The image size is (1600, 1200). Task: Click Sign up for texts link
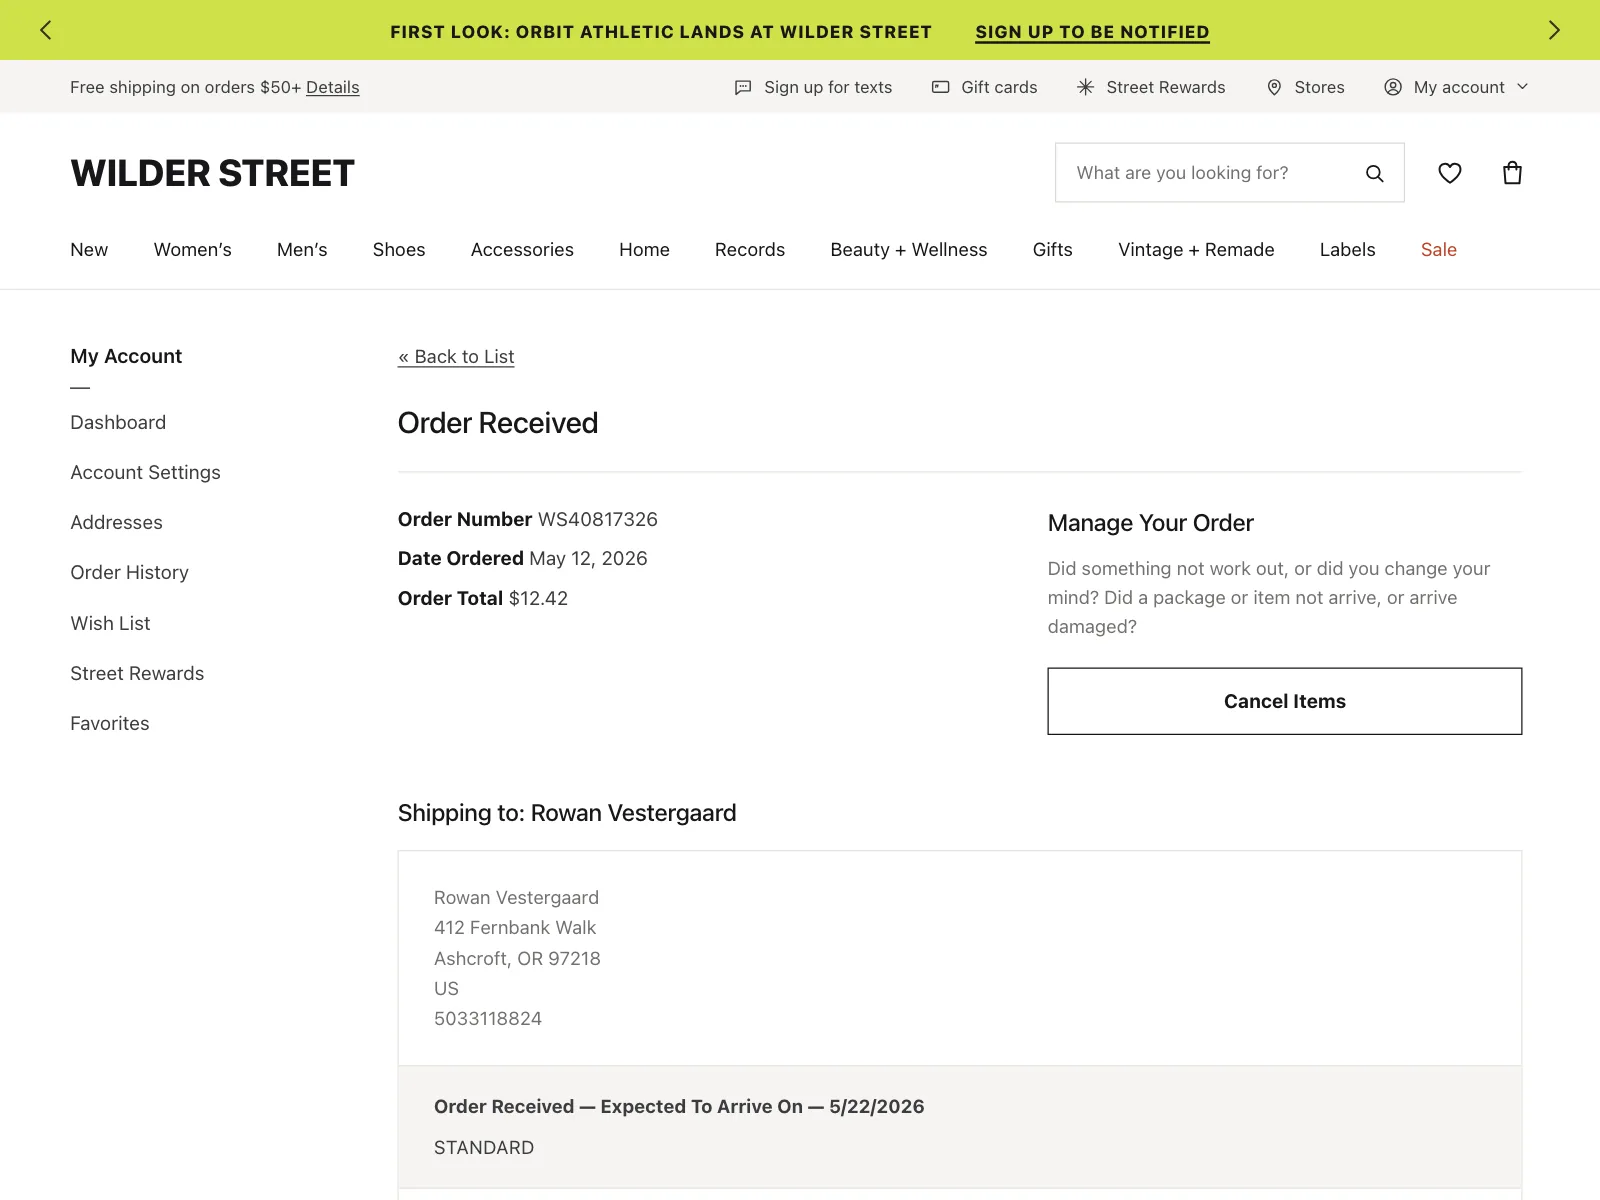[x=828, y=87]
